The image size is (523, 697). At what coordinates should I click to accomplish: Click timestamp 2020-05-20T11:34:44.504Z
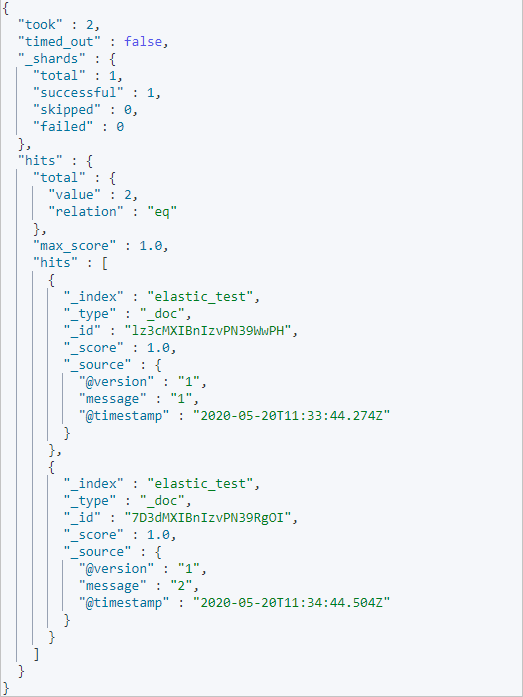click(x=291, y=603)
